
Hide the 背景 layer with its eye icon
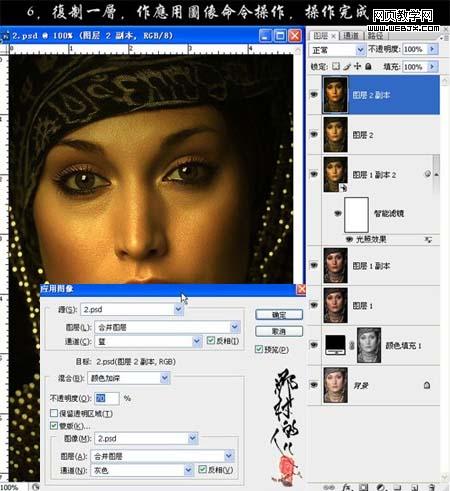point(314,385)
